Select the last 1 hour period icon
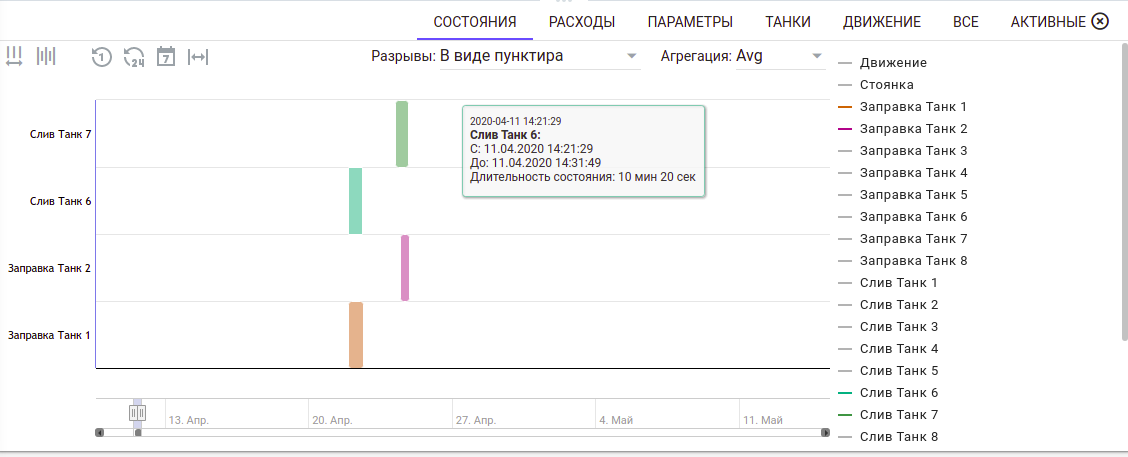 coord(101,57)
